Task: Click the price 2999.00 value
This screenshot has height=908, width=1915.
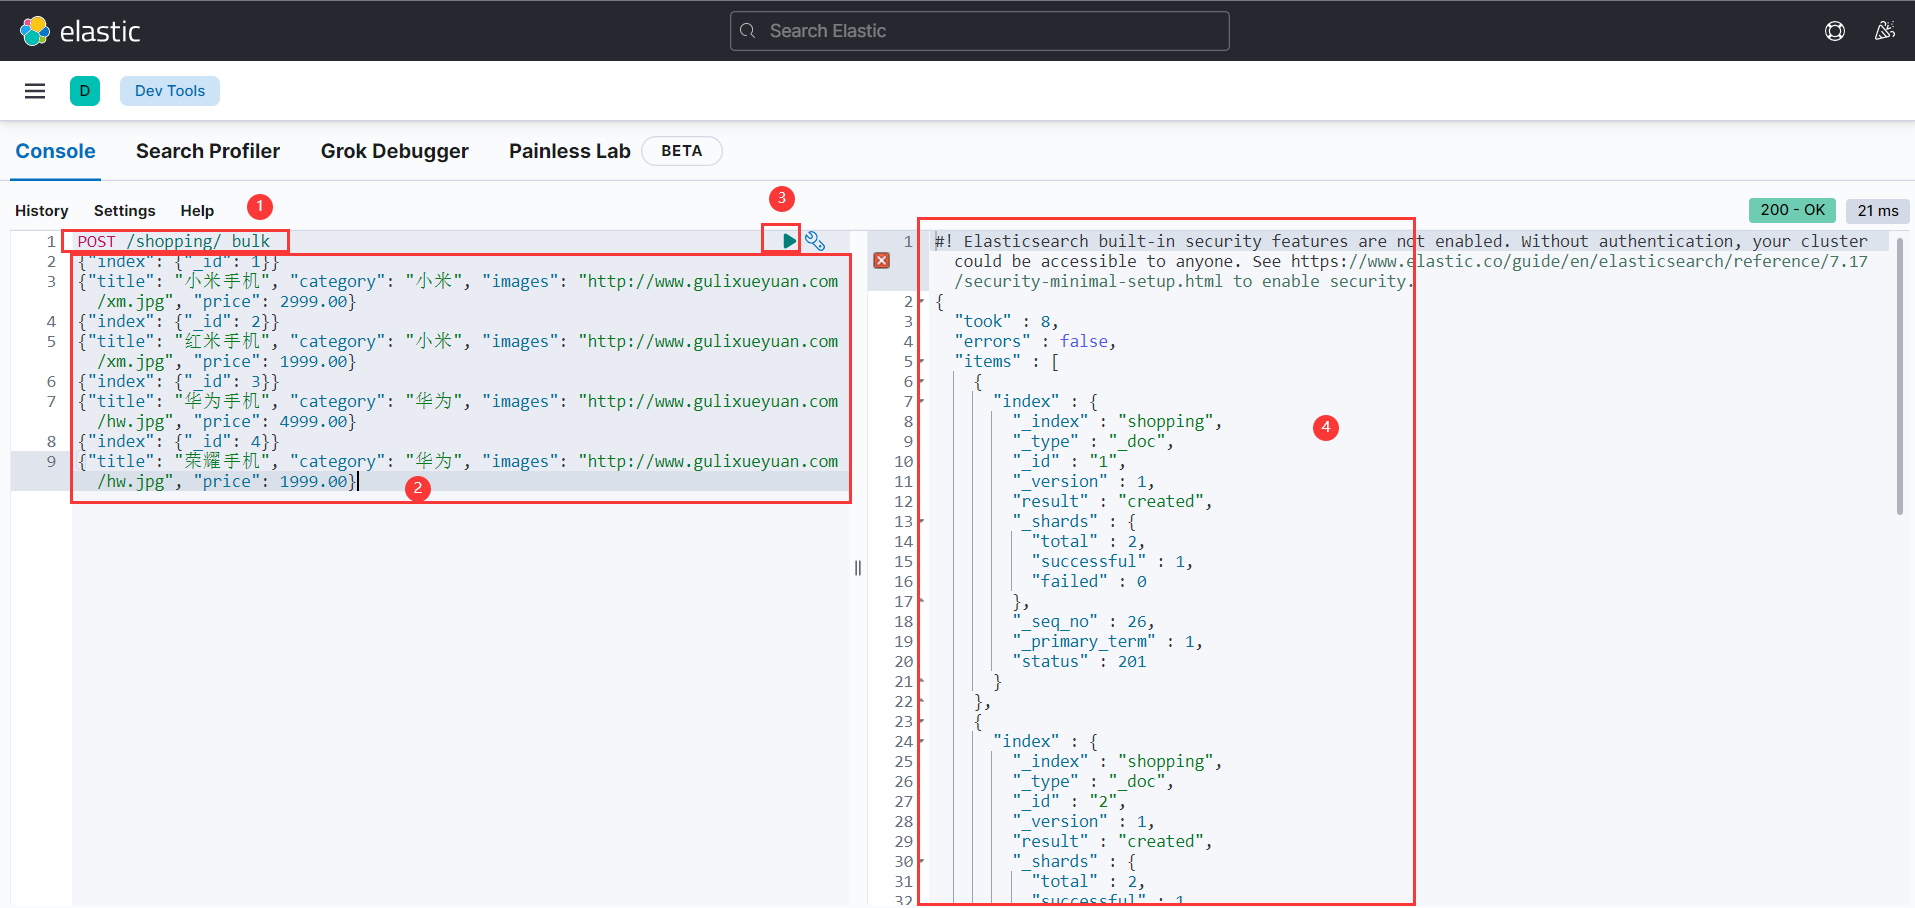Action: click(313, 301)
